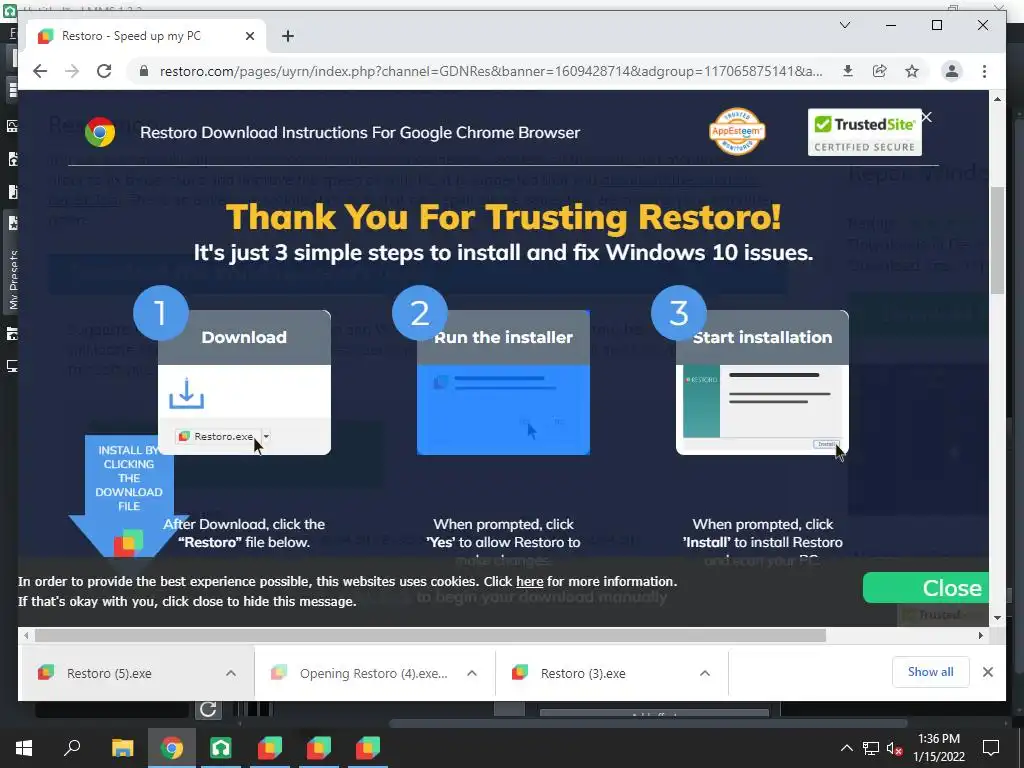
Task: Click the Download step illustration
Action: pos(244,382)
